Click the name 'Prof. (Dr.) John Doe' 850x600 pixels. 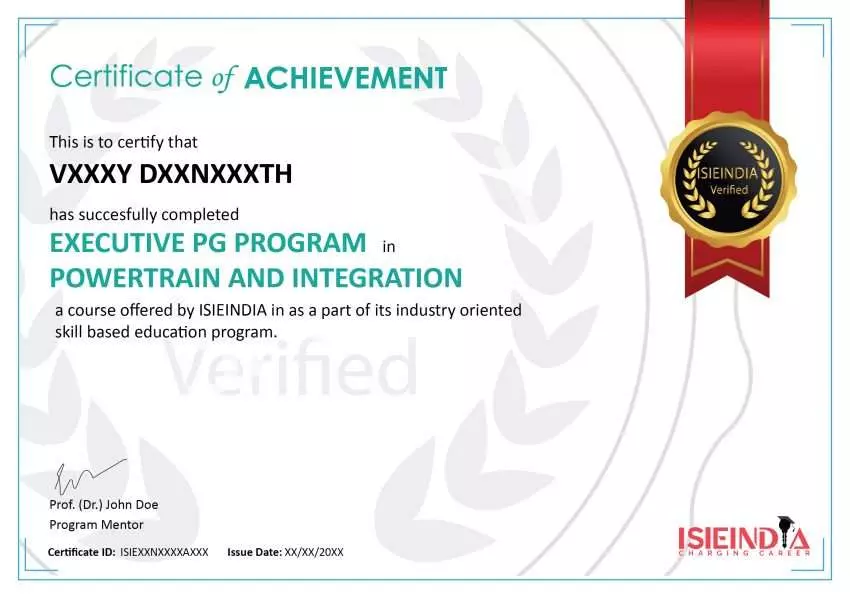(x=104, y=505)
